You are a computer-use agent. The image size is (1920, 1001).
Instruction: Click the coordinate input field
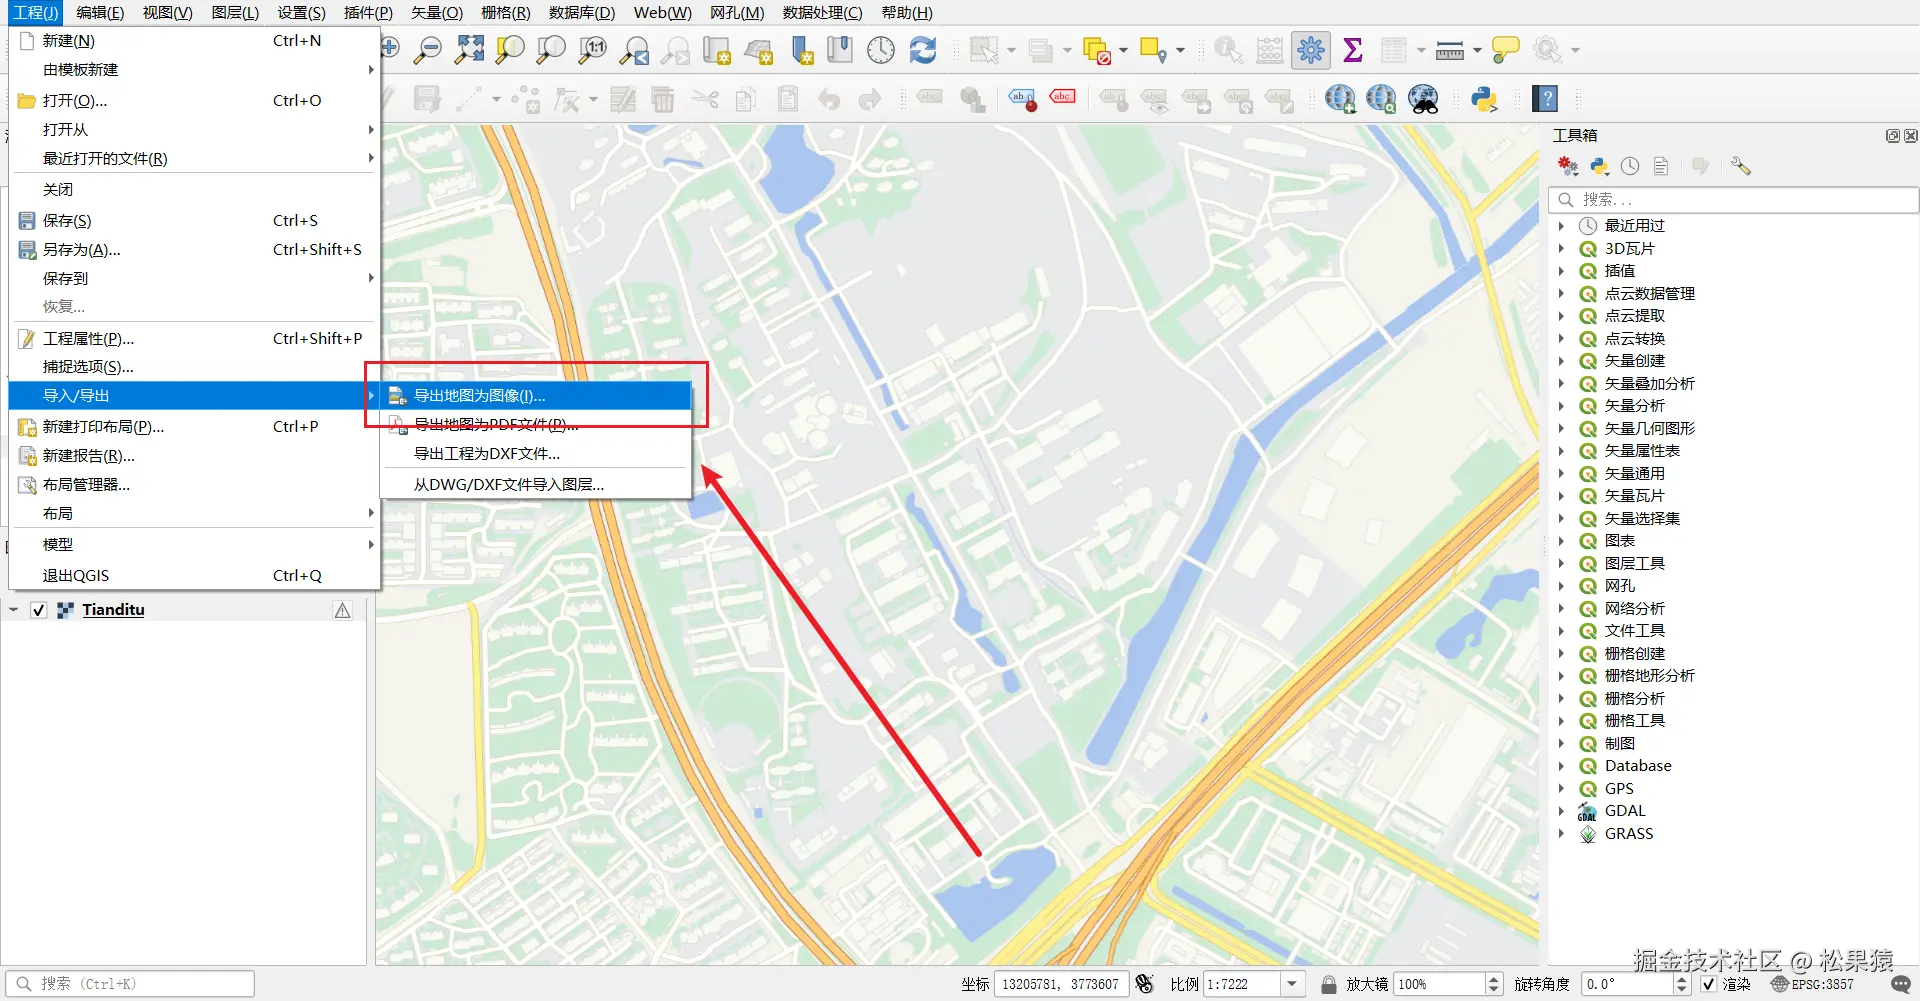click(1060, 984)
